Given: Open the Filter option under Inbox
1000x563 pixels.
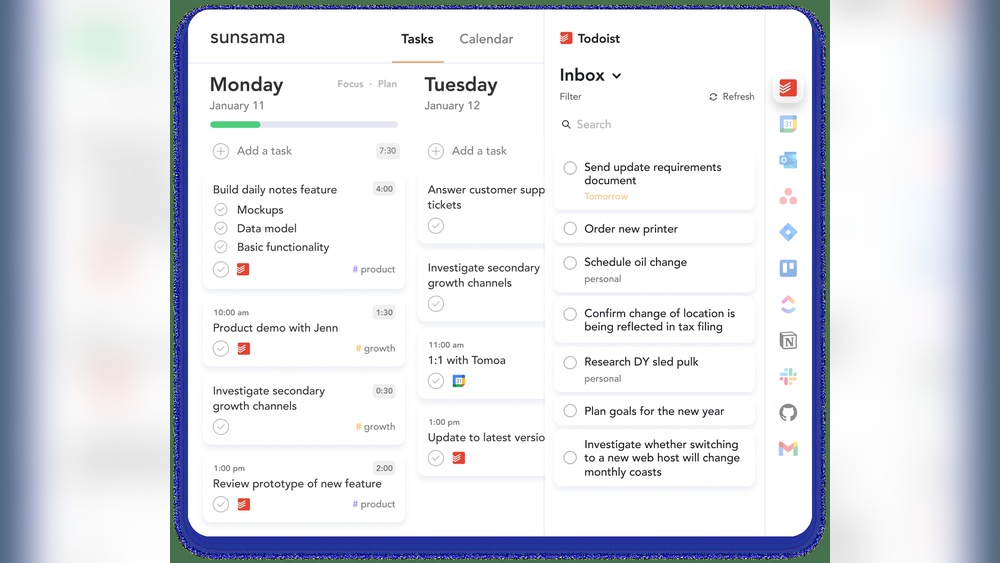Looking at the screenshot, I should click(570, 97).
